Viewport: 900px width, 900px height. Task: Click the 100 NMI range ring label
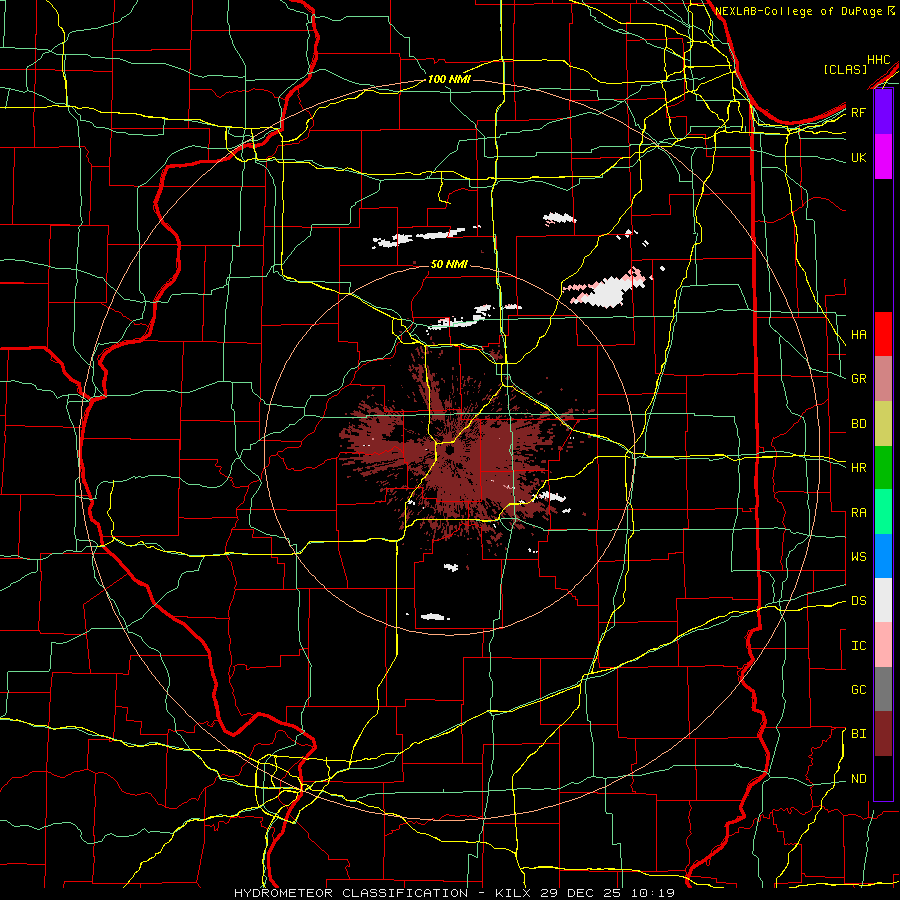pyautogui.click(x=449, y=79)
